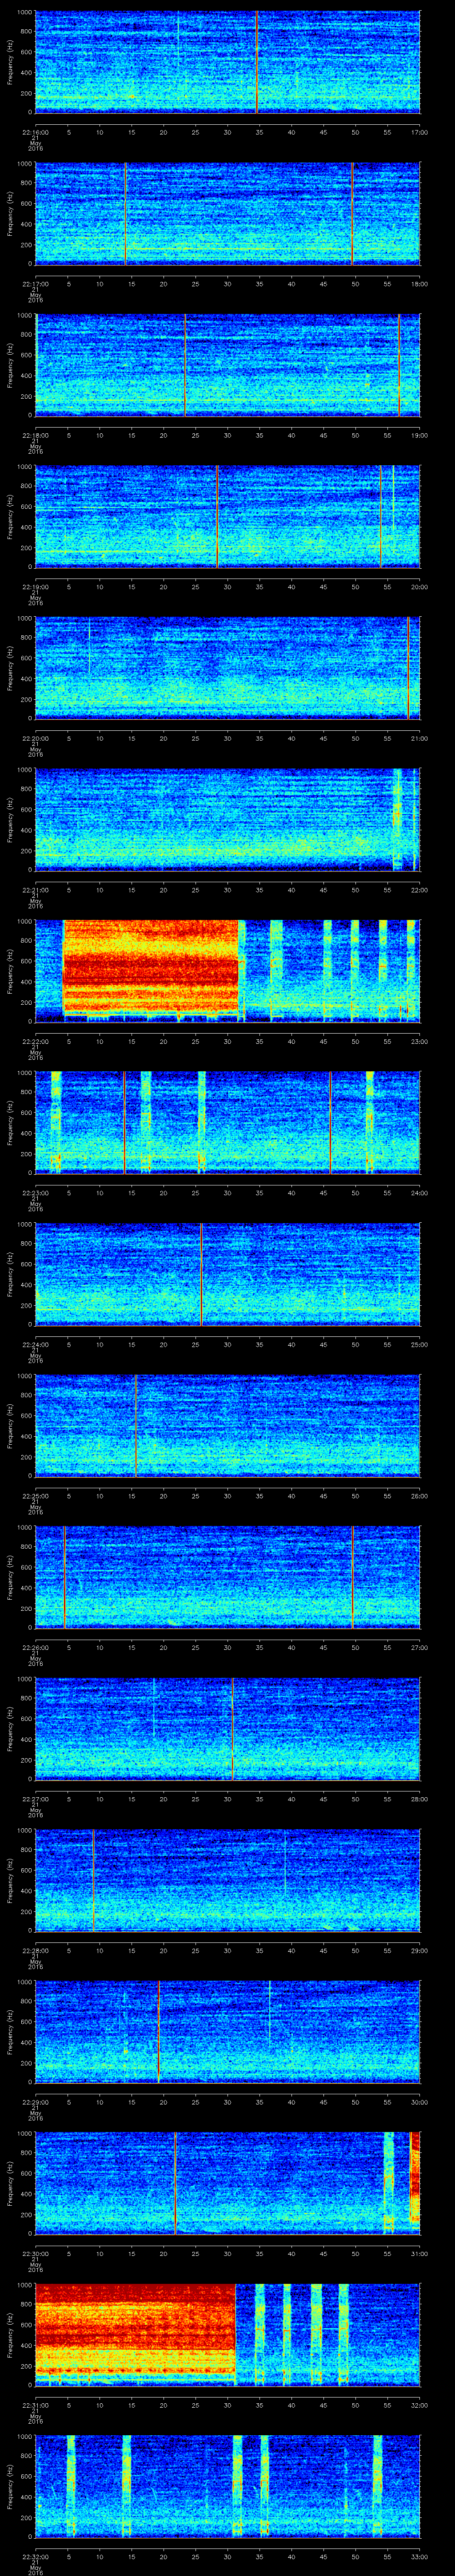
Task: Click the 22:25:00 start time label
Action: [x=36, y=1496]
